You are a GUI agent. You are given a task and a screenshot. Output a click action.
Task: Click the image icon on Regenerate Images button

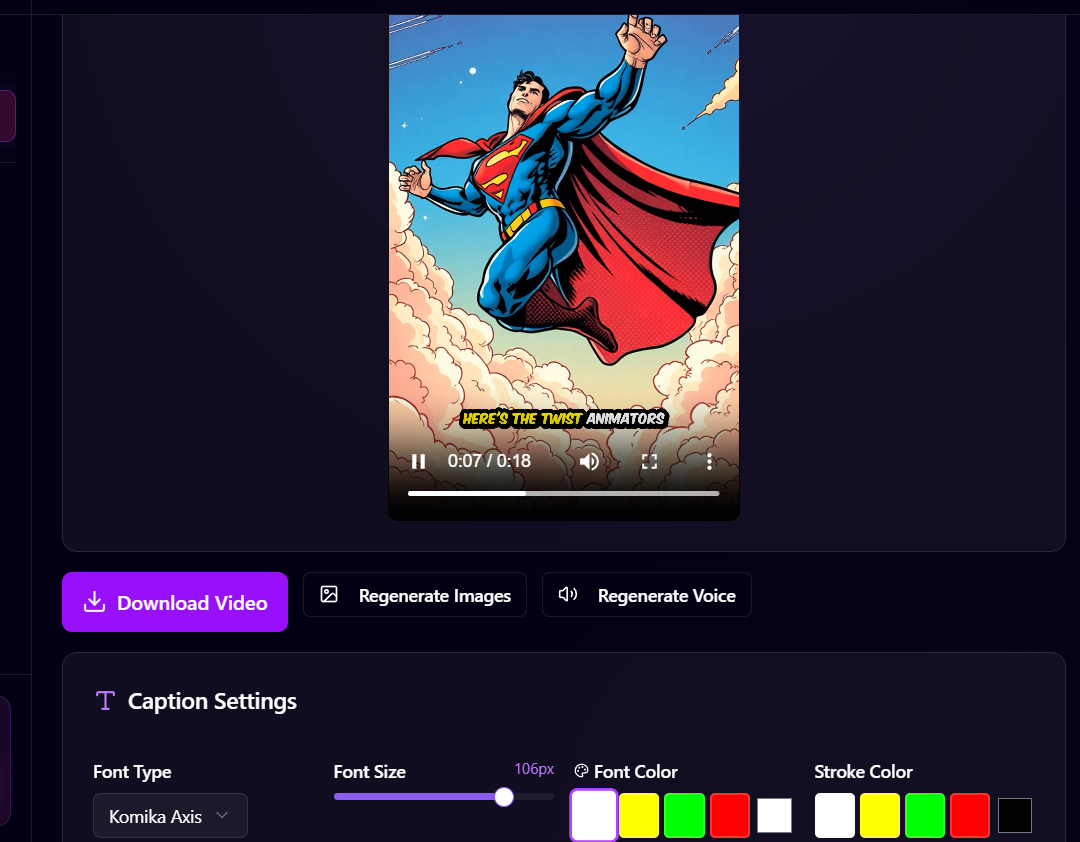pos(329,594)
